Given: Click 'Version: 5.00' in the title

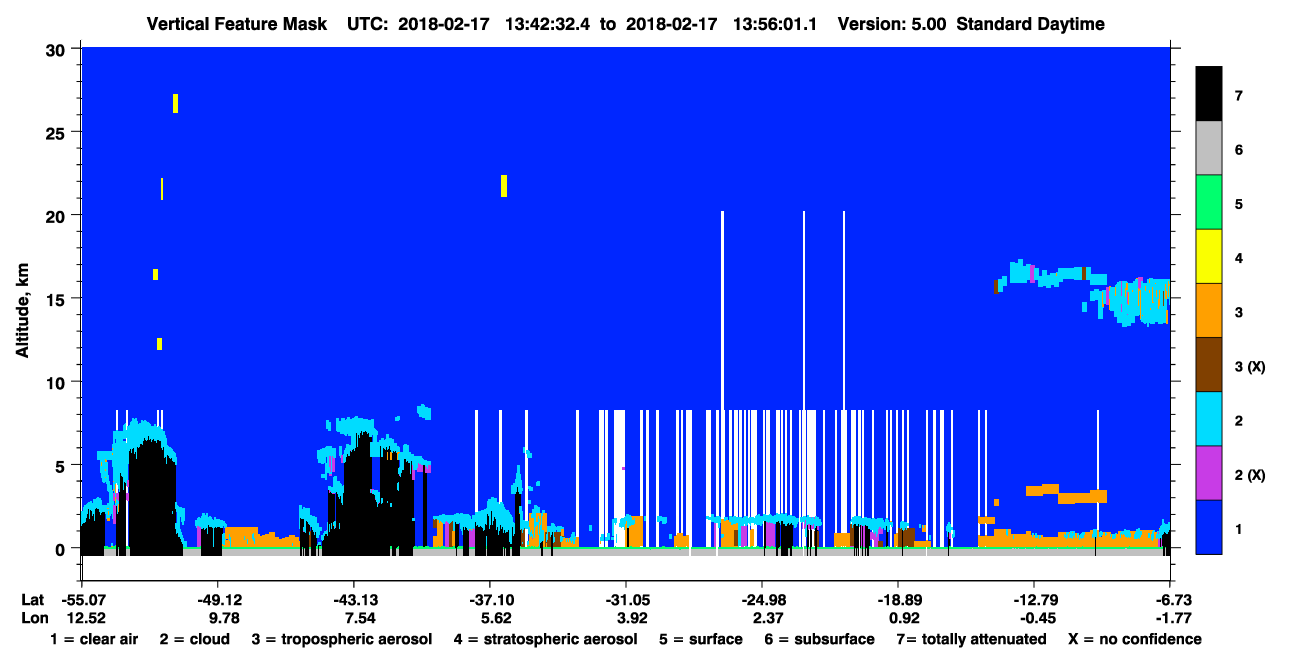Looking at the screenshot, I should [x=893, y=23].
